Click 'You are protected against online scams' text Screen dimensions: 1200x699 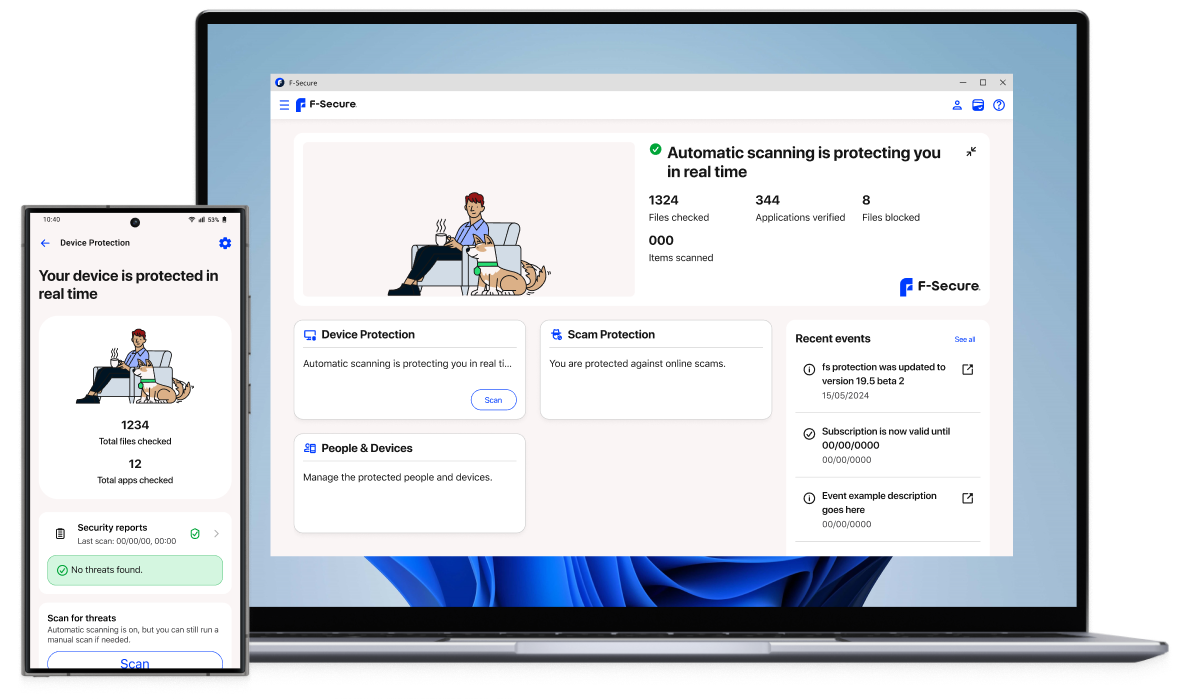tap(637, 364)
